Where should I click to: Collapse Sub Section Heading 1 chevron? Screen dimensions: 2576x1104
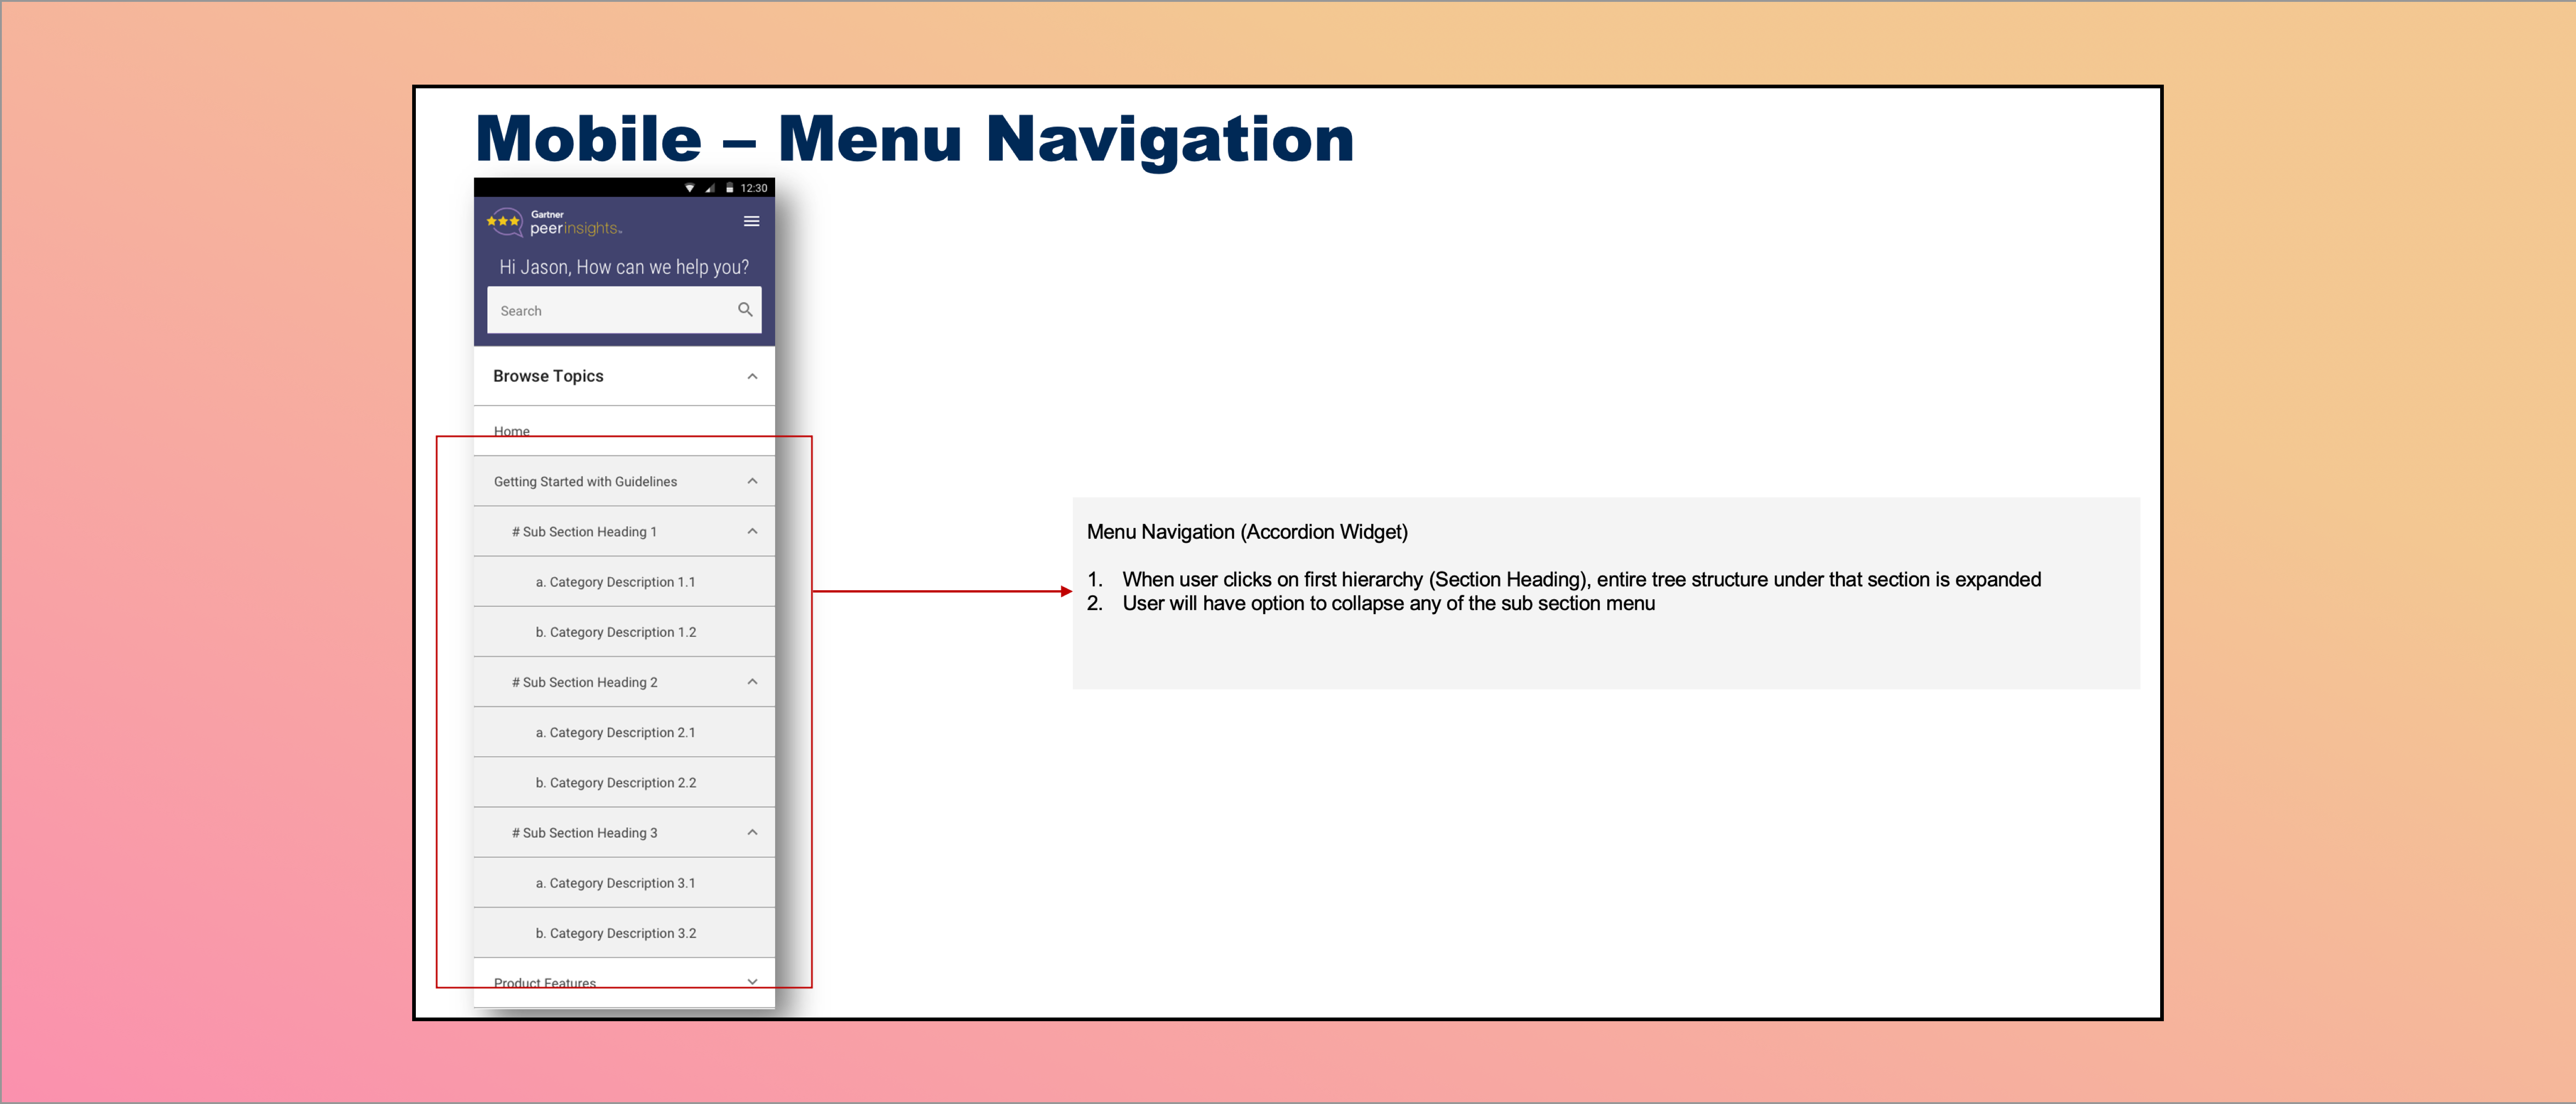click(752, 531)
